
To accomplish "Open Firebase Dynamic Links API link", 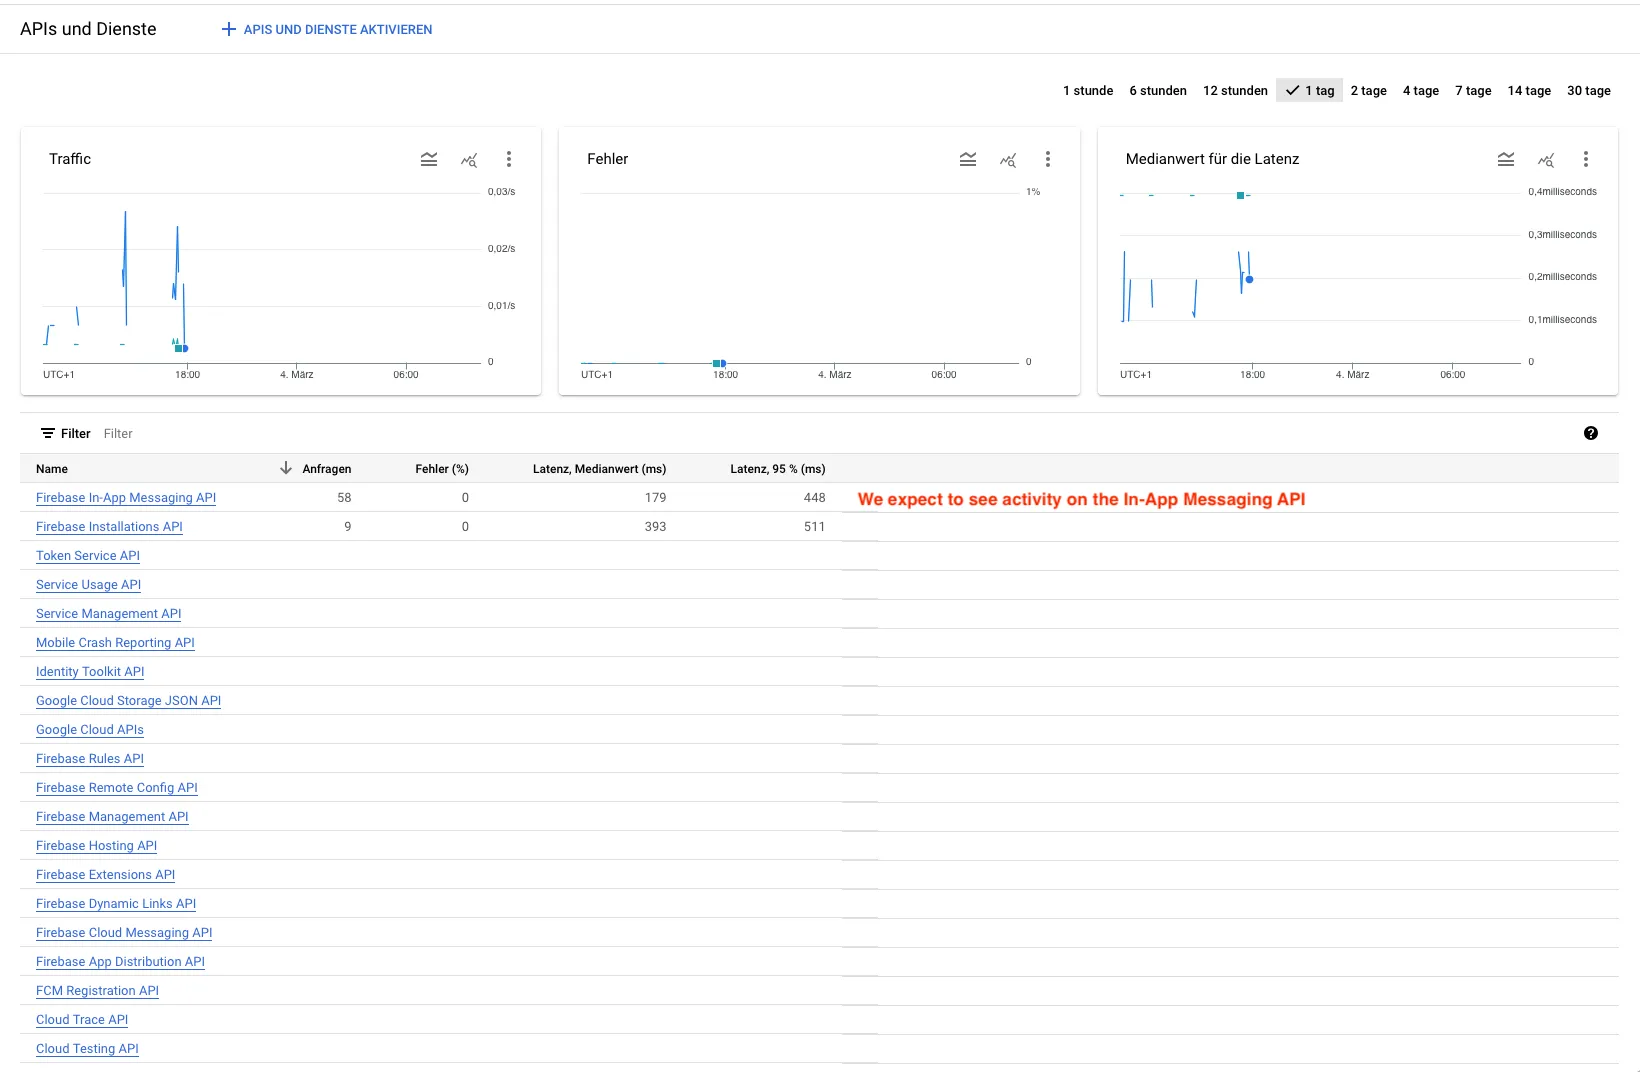I will tap(116, 903).
